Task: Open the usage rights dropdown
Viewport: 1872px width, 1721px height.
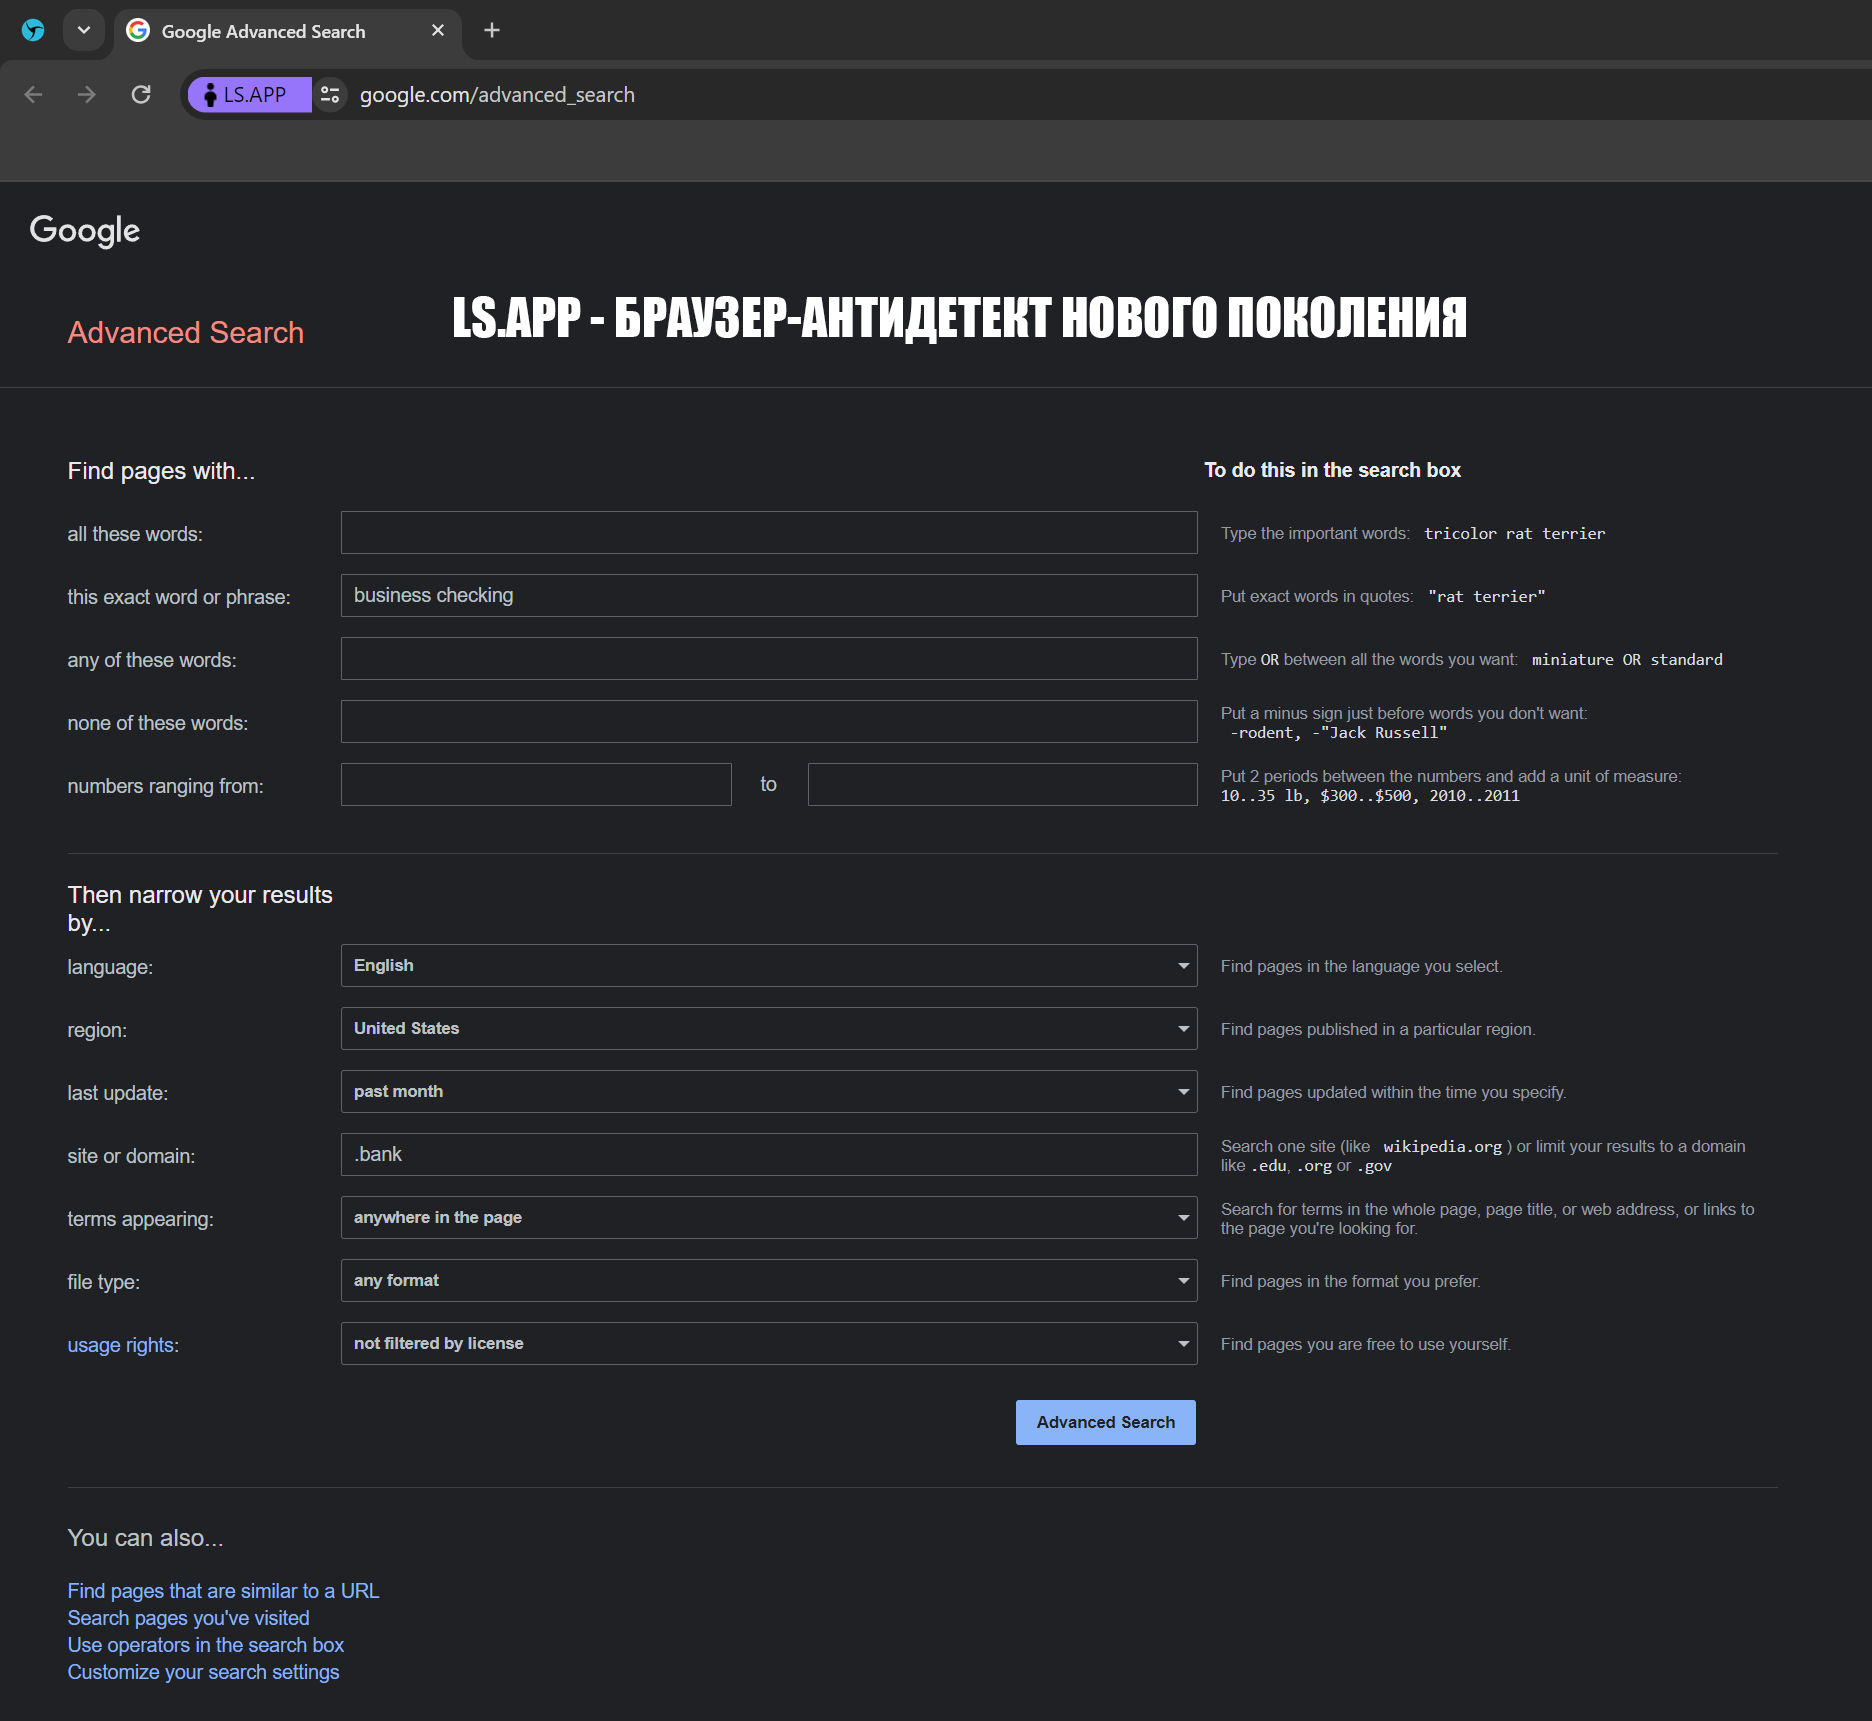Action: [769, 1344]
